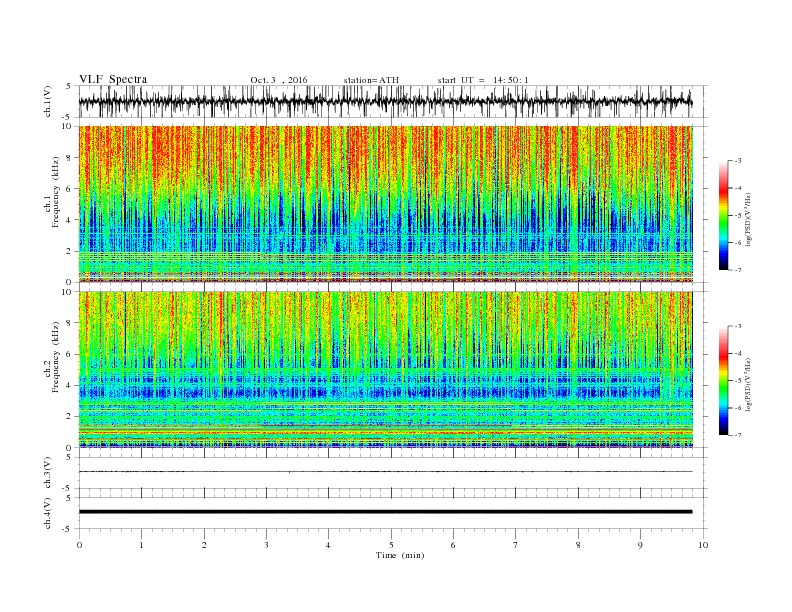Click the "-7" label on lower colorbar
Image resolution: width=792 pixels, height=612 pixels.
[x=737, y=435]
